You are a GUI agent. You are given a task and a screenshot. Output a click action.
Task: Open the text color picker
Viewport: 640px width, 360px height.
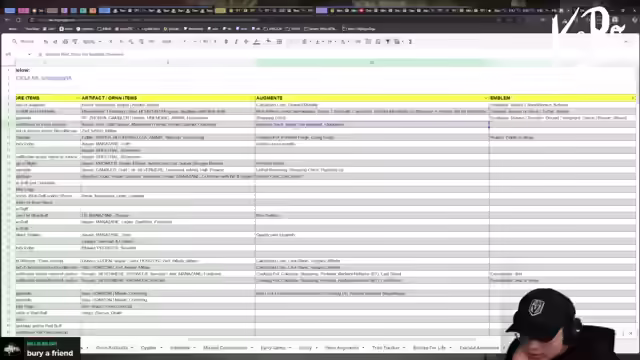point(256,42)
